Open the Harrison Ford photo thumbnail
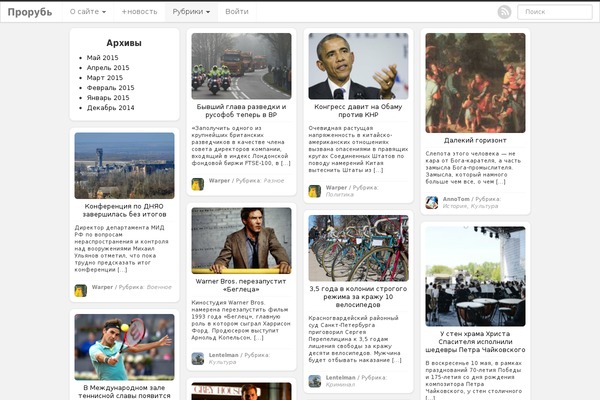Screen dimensions: 600x400 point(241,241)
